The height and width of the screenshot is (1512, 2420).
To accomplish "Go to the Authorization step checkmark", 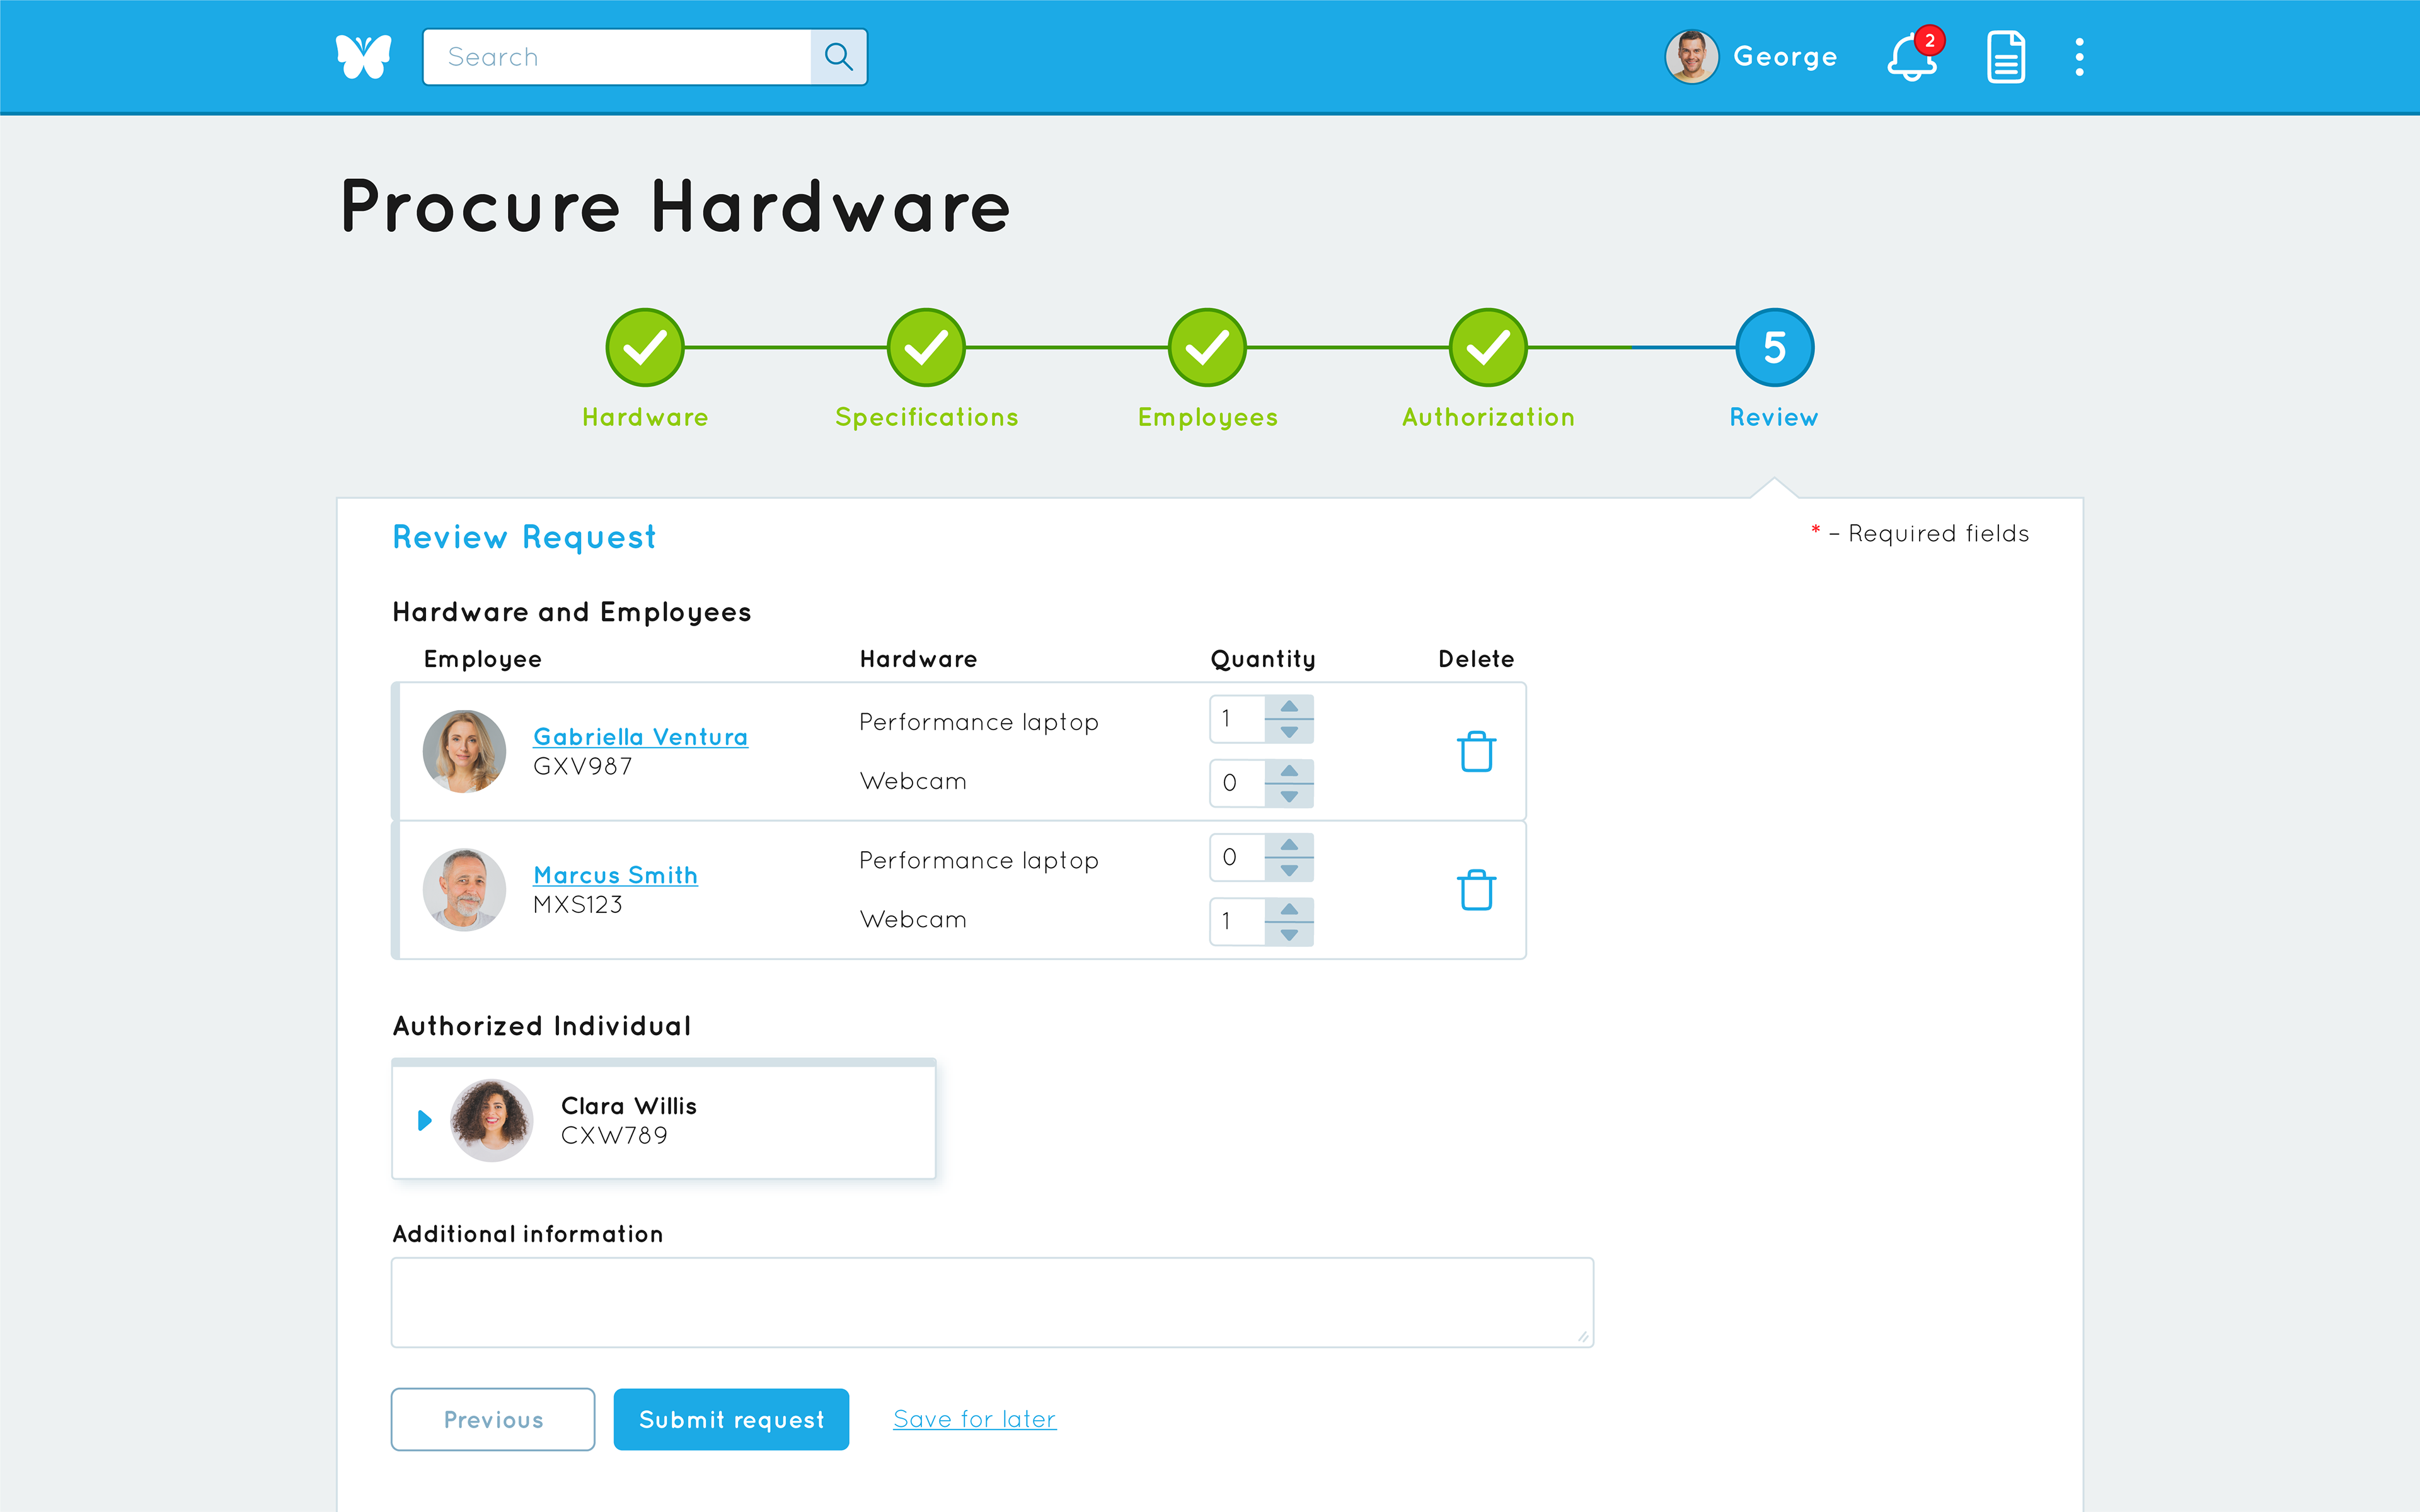I will click(1488, 347).
